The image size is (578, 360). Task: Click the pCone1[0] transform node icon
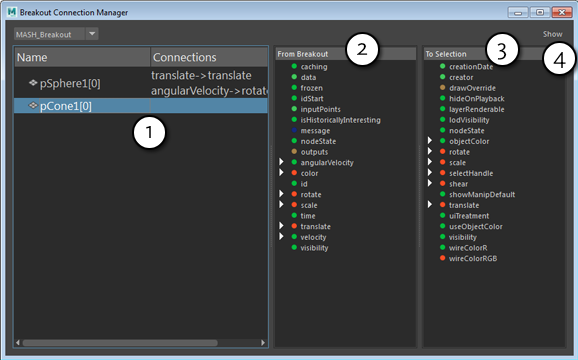(33, 105)
